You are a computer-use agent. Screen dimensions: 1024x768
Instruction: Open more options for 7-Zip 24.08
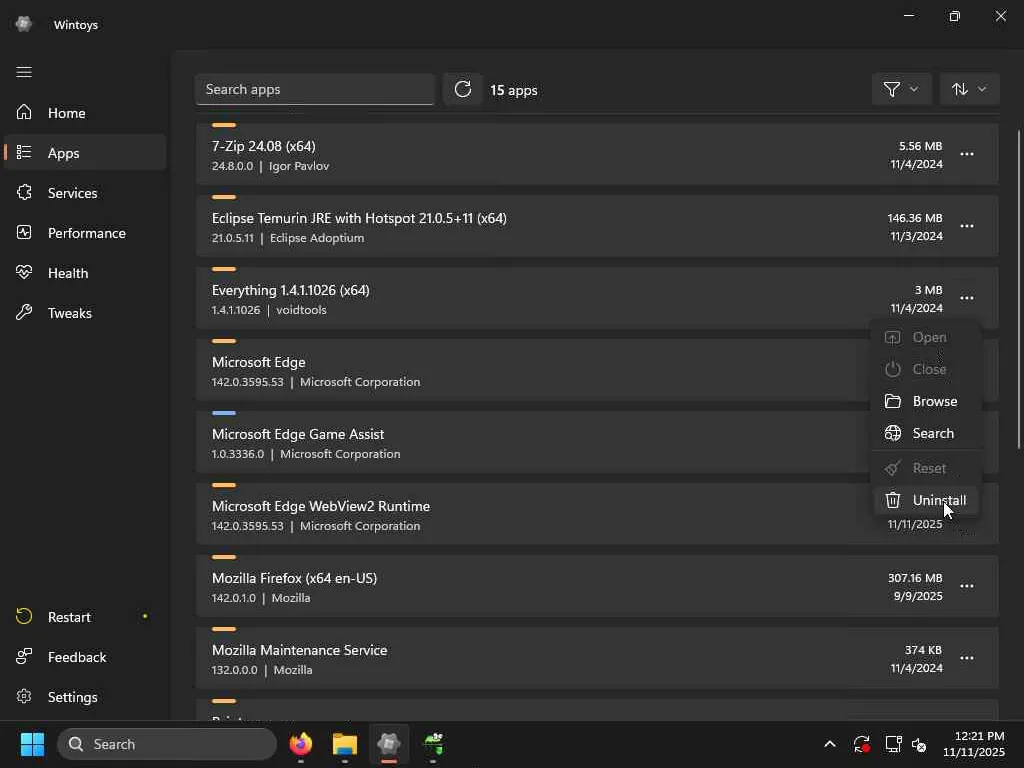click(x=967, y=154)
